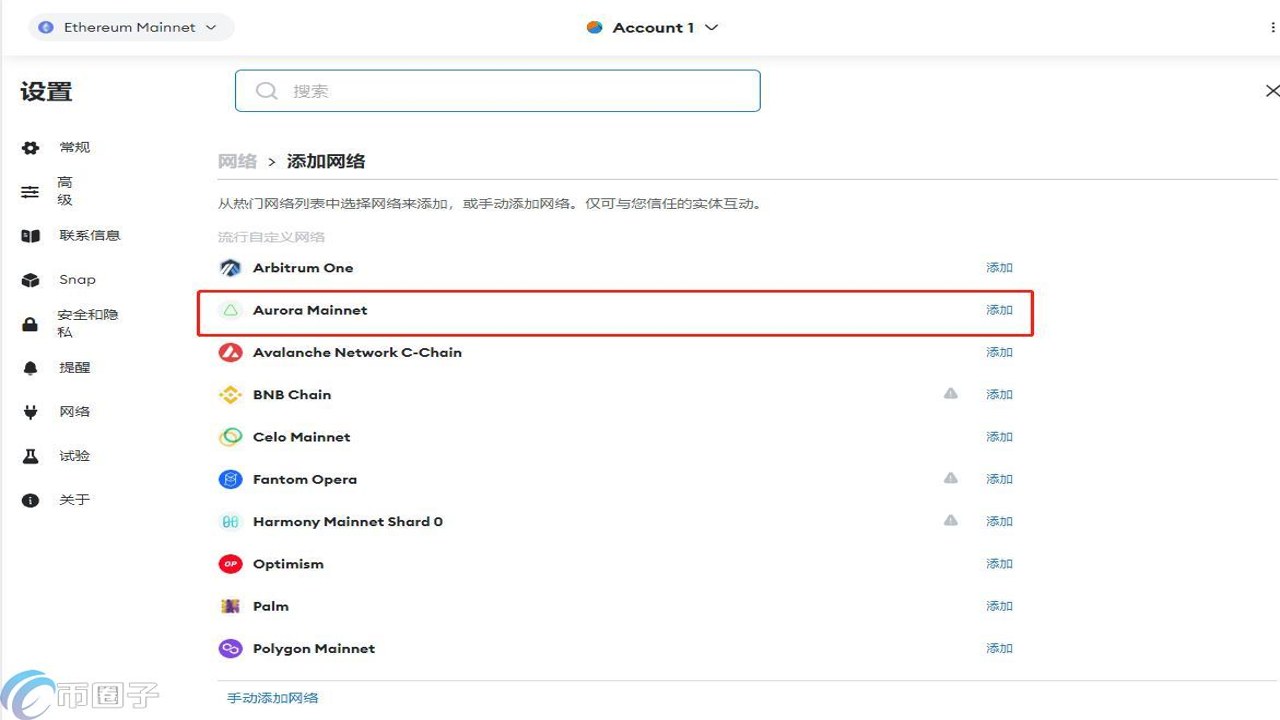
Task: Select the Palm network name
Action: (271, 606)
